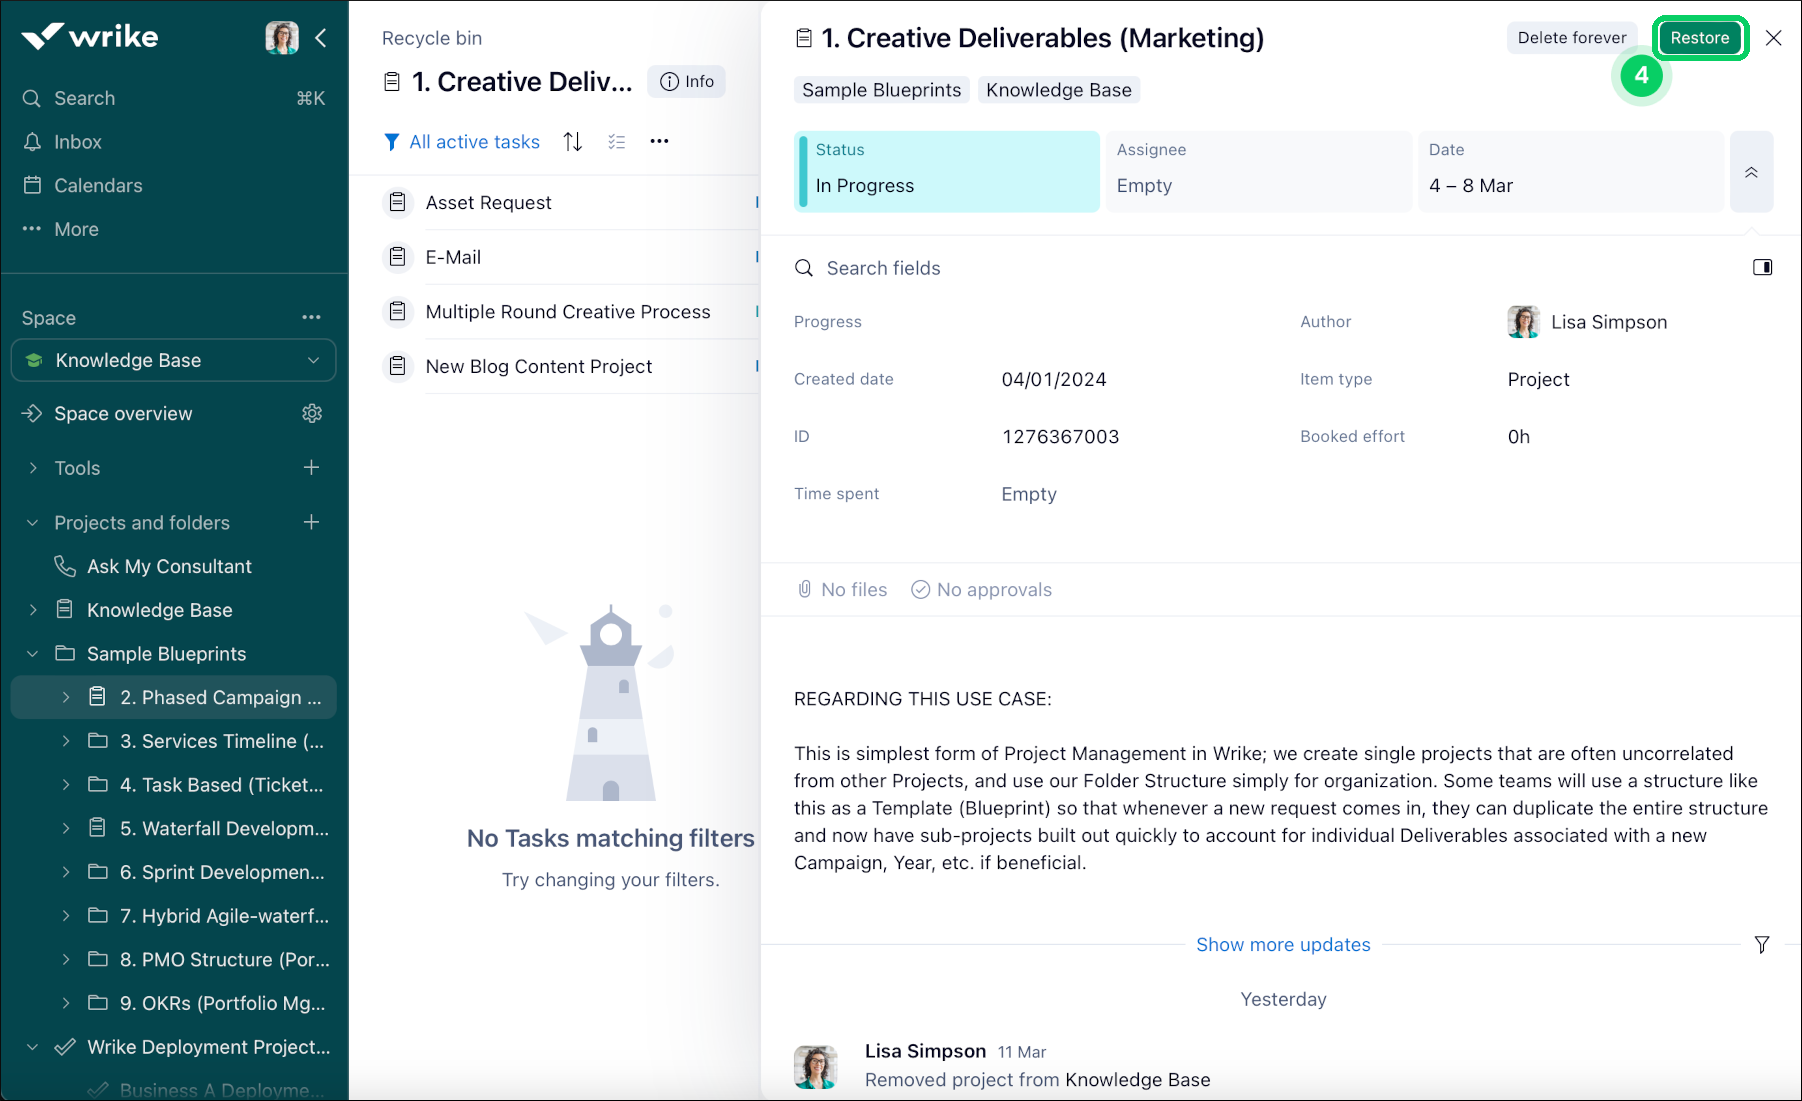The height and width of the screenshot is (1101, 1802).
Task: Open the New Blog Content Project item
Action: click(x=538, y=366)
